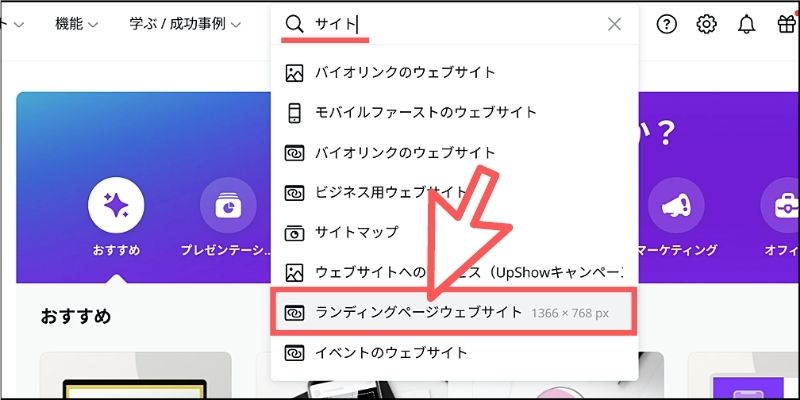Screen dimensions: 800x400
Task: Select the first バイオリンクのウェブサイト result with image icon
Action: [x=454, y=72]
